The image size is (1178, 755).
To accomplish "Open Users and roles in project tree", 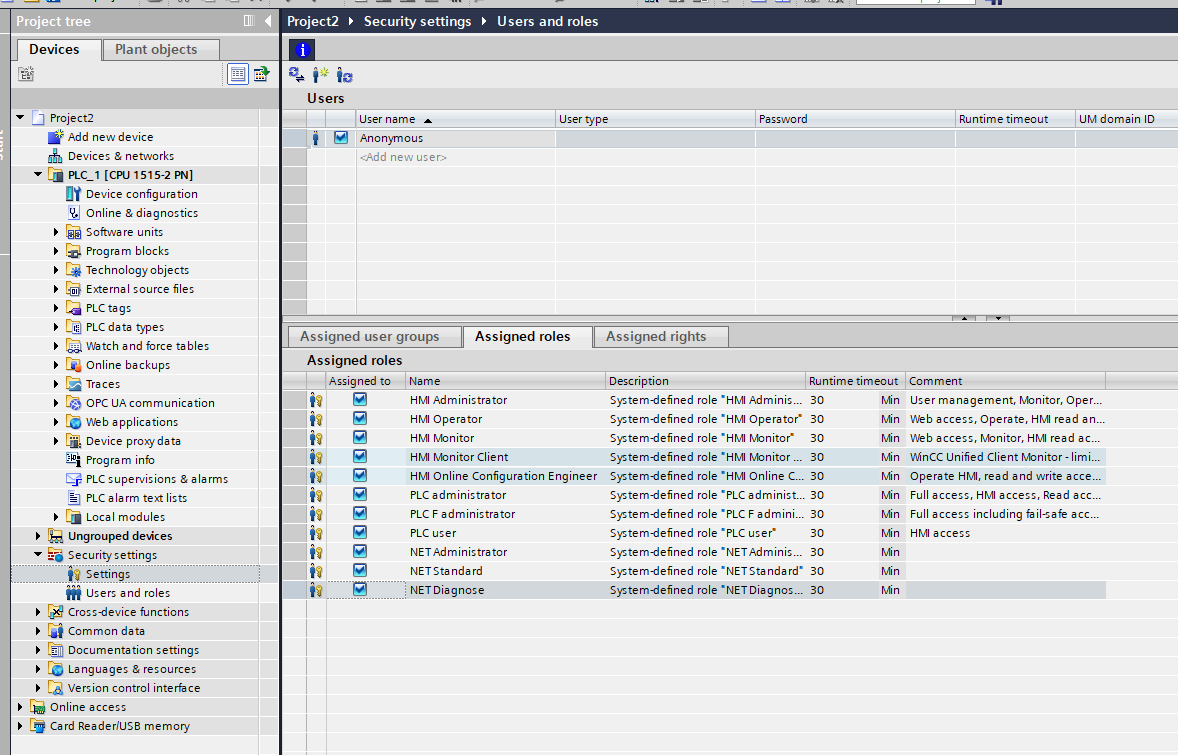I will point(127,593).
